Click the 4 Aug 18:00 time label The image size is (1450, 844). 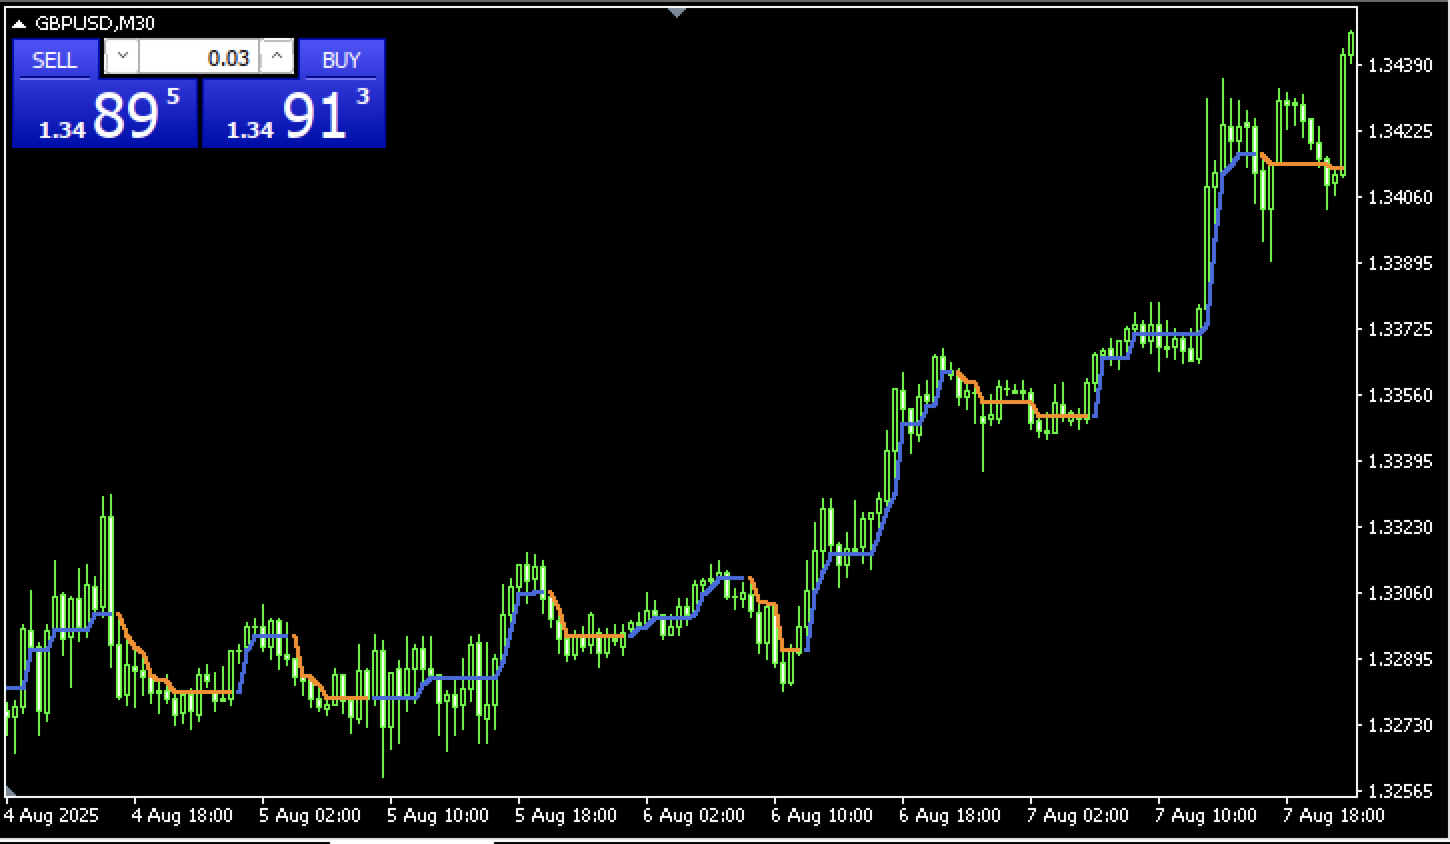click(x=182, y=815)
